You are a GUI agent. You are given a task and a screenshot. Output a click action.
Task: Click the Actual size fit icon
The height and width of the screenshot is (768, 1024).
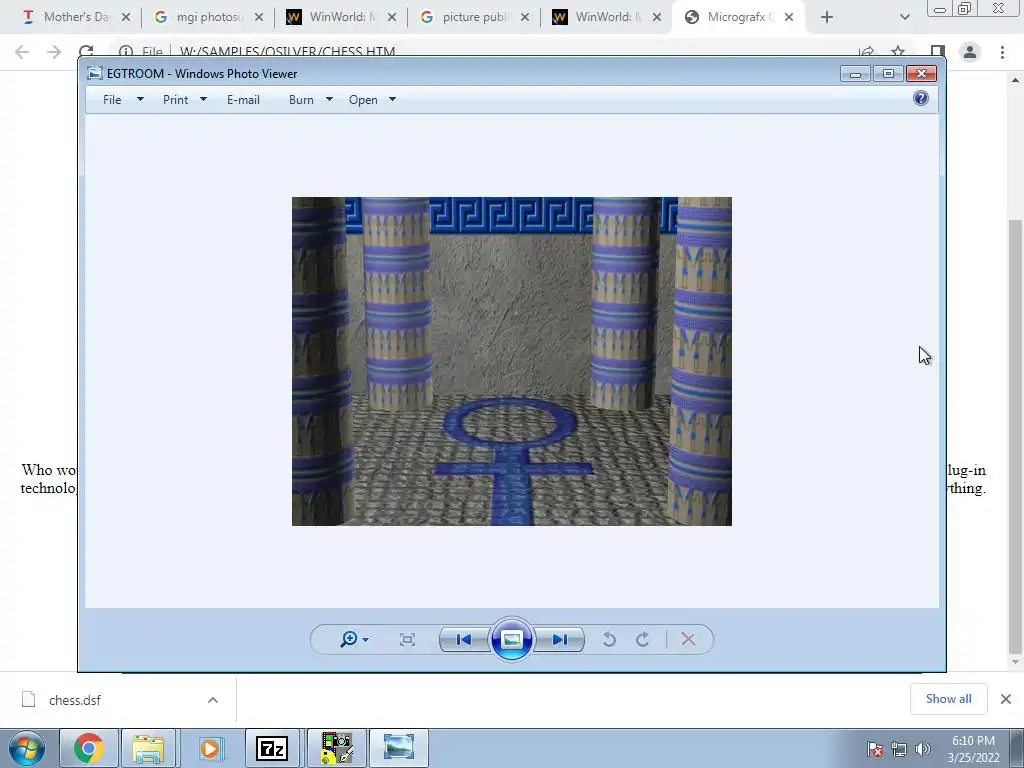[x=407, y=639]
